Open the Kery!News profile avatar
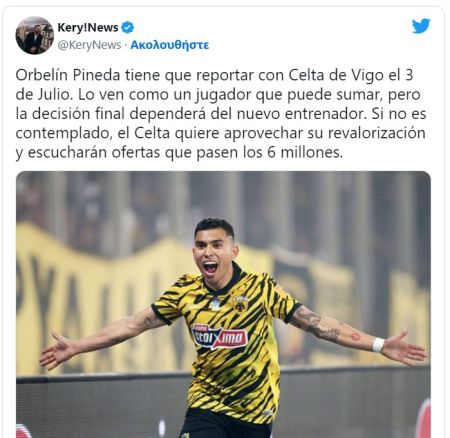 click(x=35, y=35)
